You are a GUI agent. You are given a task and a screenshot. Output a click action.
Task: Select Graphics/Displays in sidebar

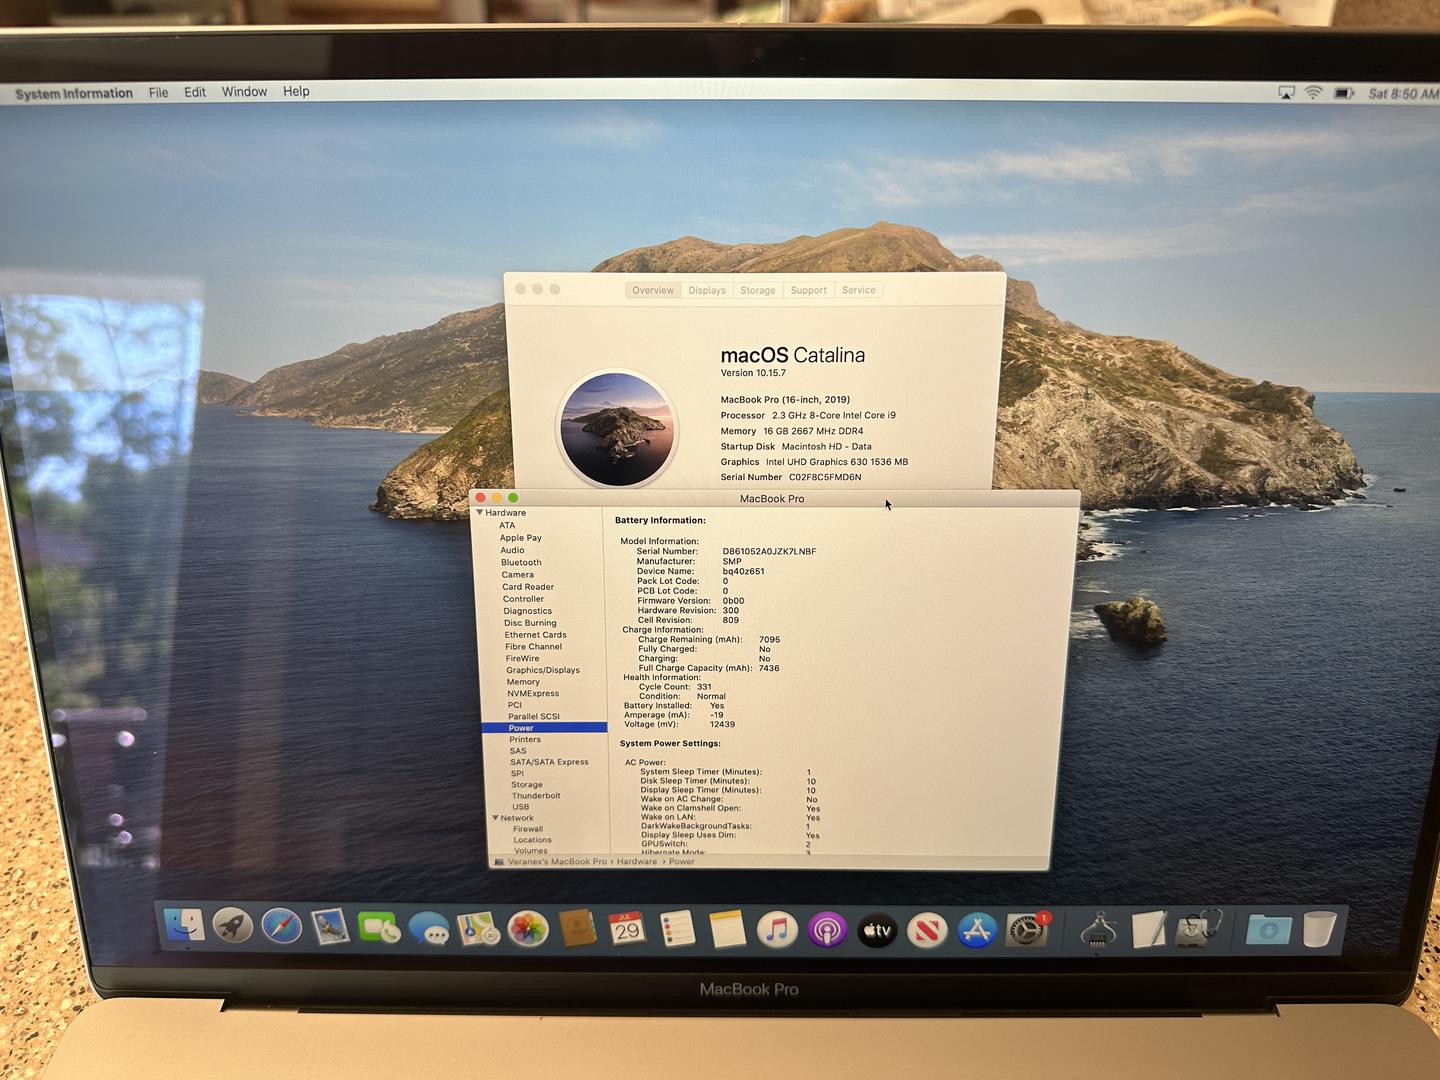[x=543, y=670]
